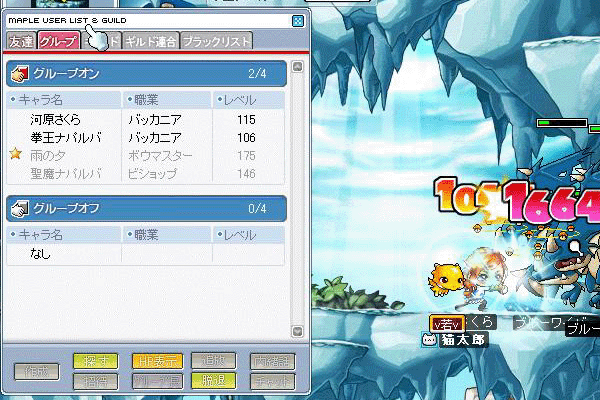Image resolution: width=600 pixels, height=400 pixels.
Task: Click the 猫太郎 name tag icon
Action: click(429, 340)
